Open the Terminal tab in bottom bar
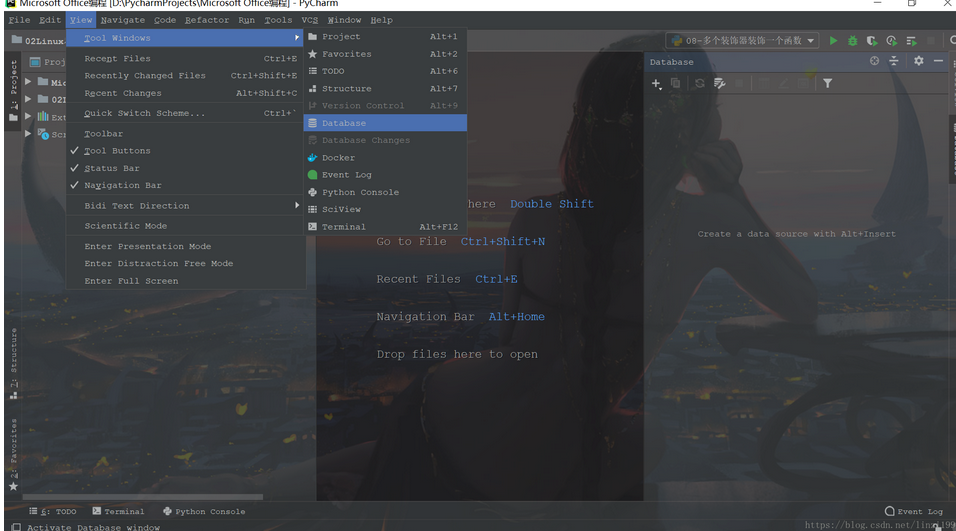The width and height of the screenshot is (956, 531). (x=118, y=511)
